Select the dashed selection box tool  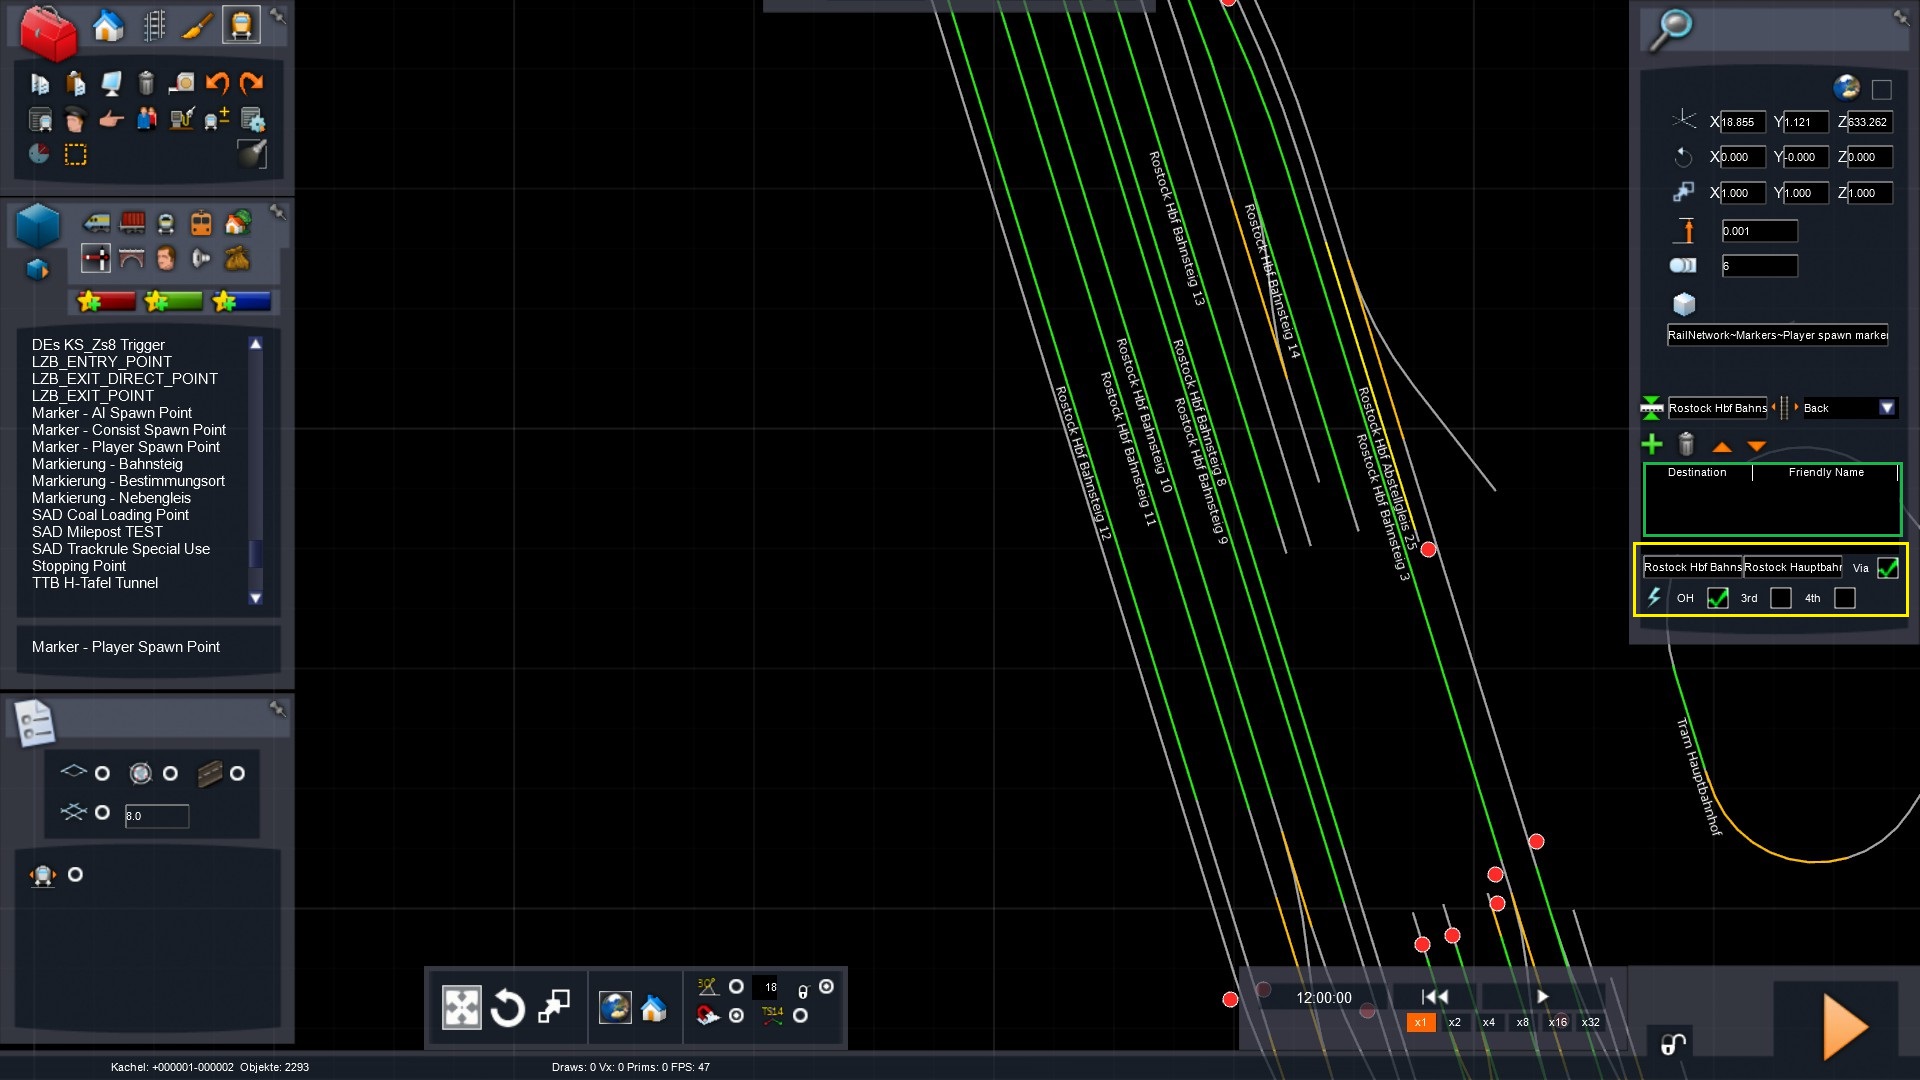(76, 155)
